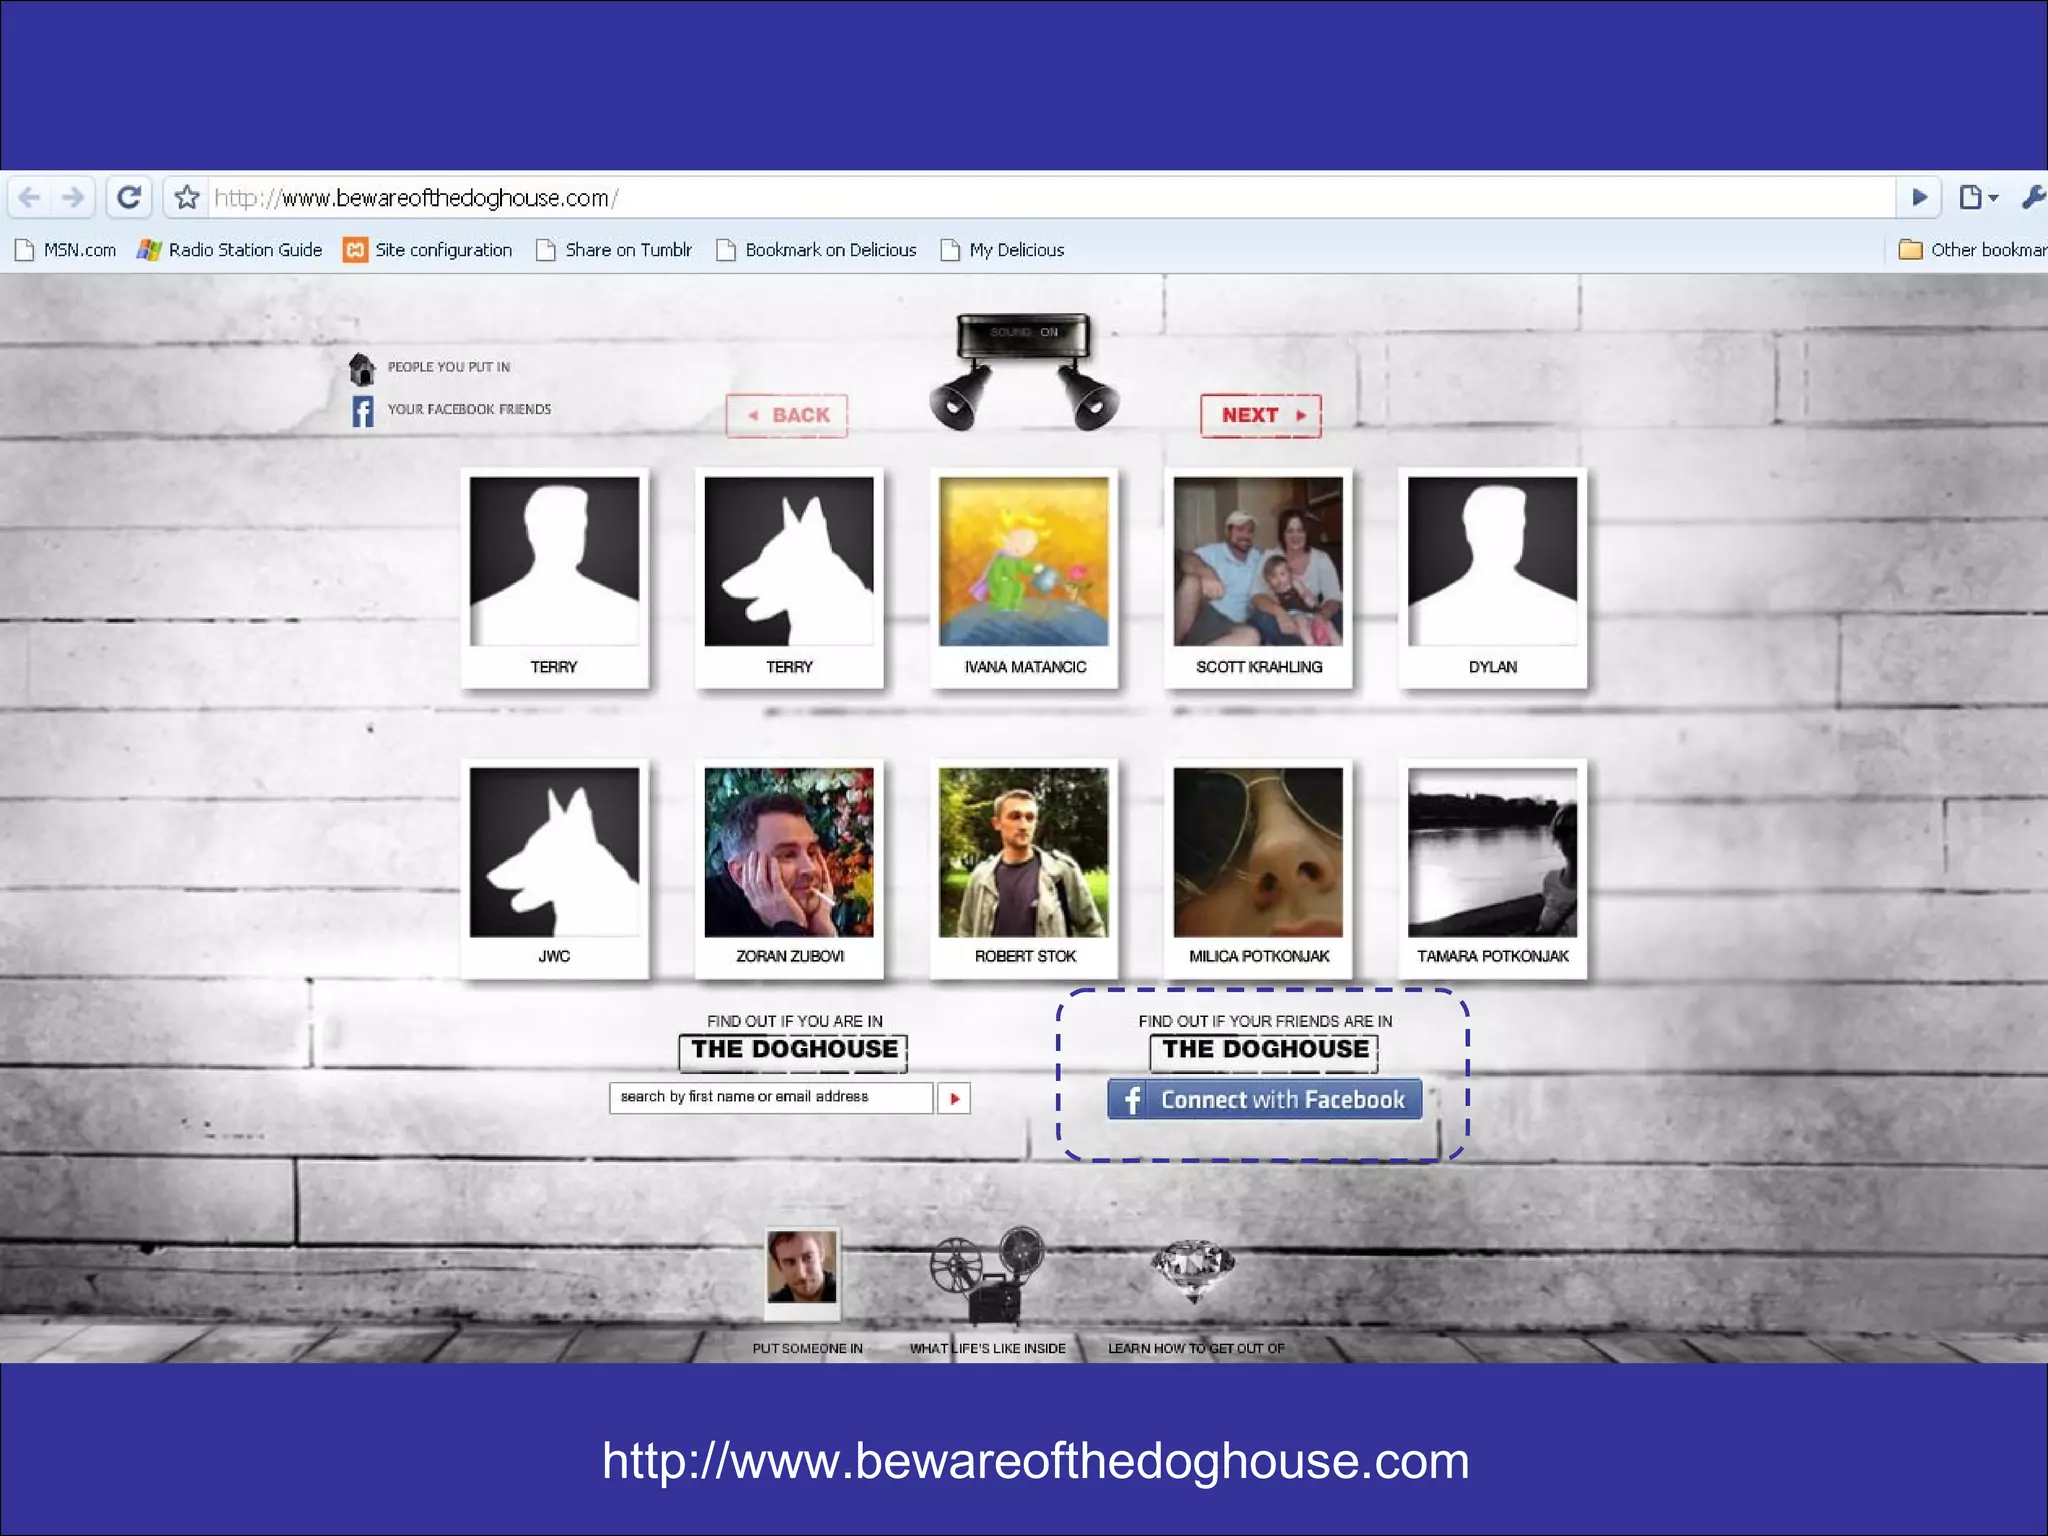The width and height of the screenshot is (2048, 1536).
Task: Open the My Delicious bookmark
Action: click(1002, 250)
